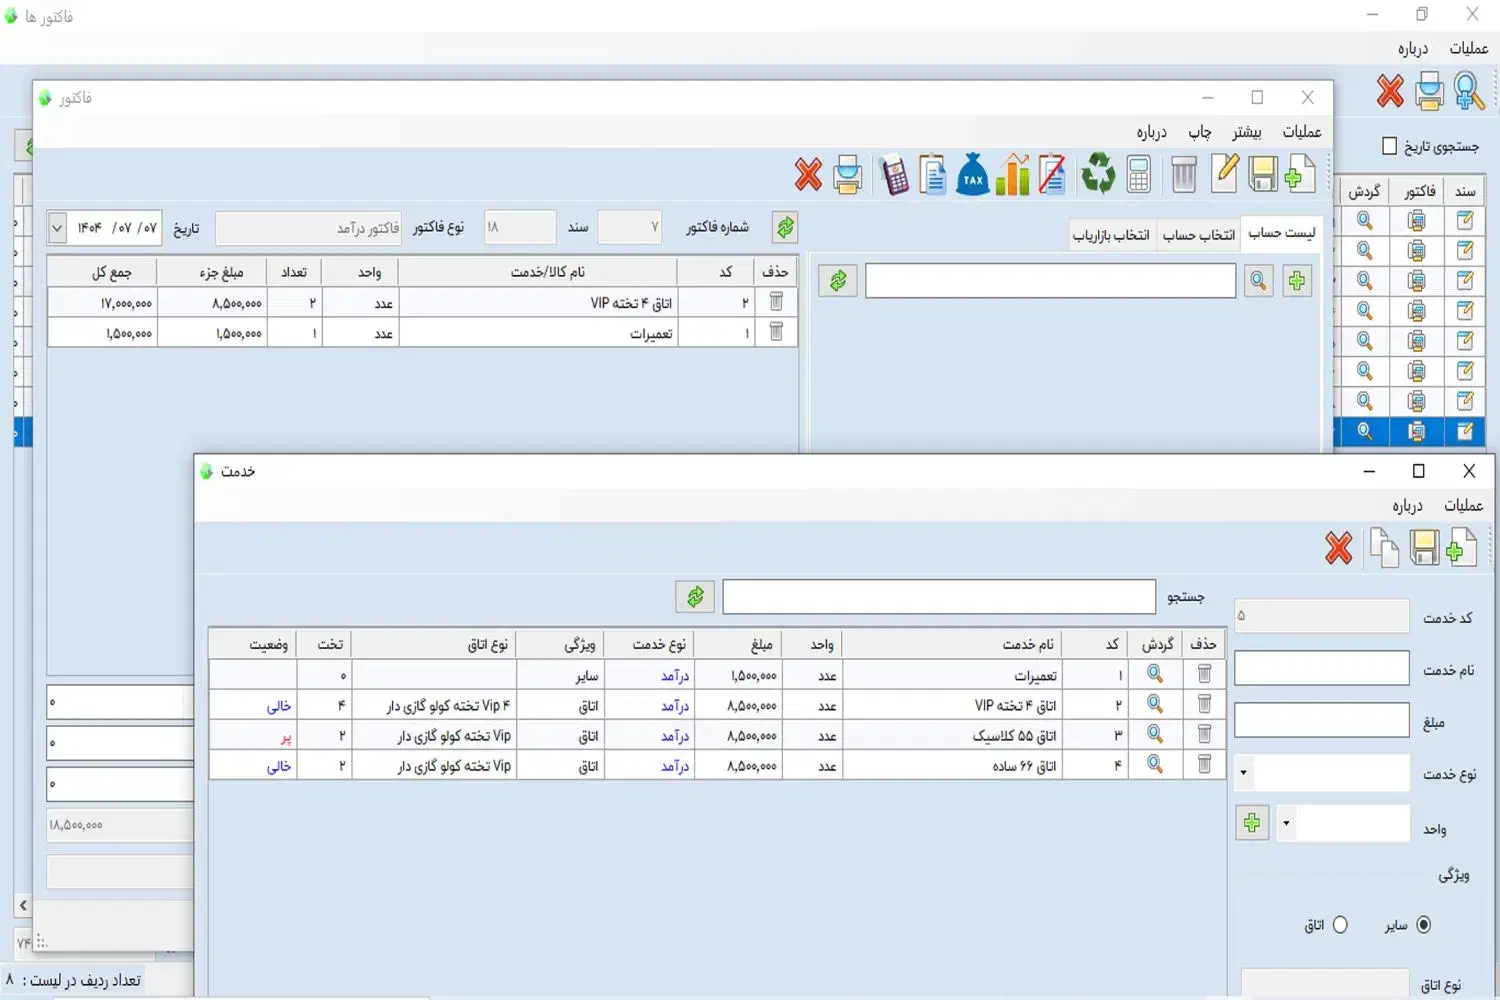Click the TAX money bag icon

(x=972, y=176)
